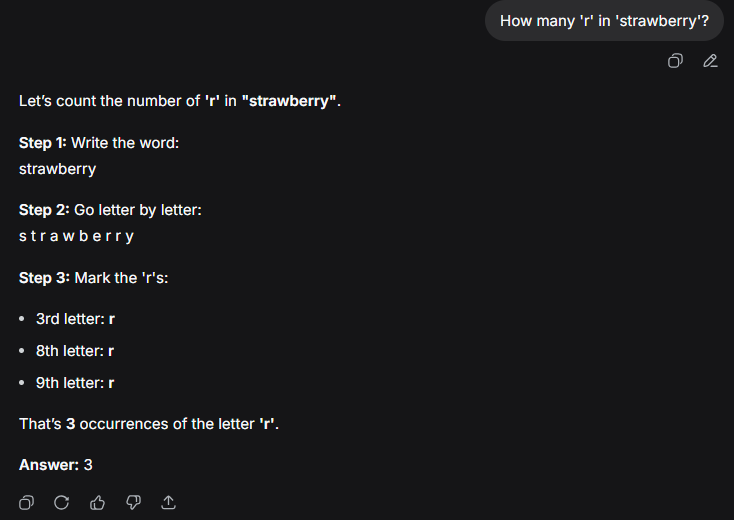Screen dimensions: 734x520
Task: Regenerate the assistant's response
Action: (62, 502)
